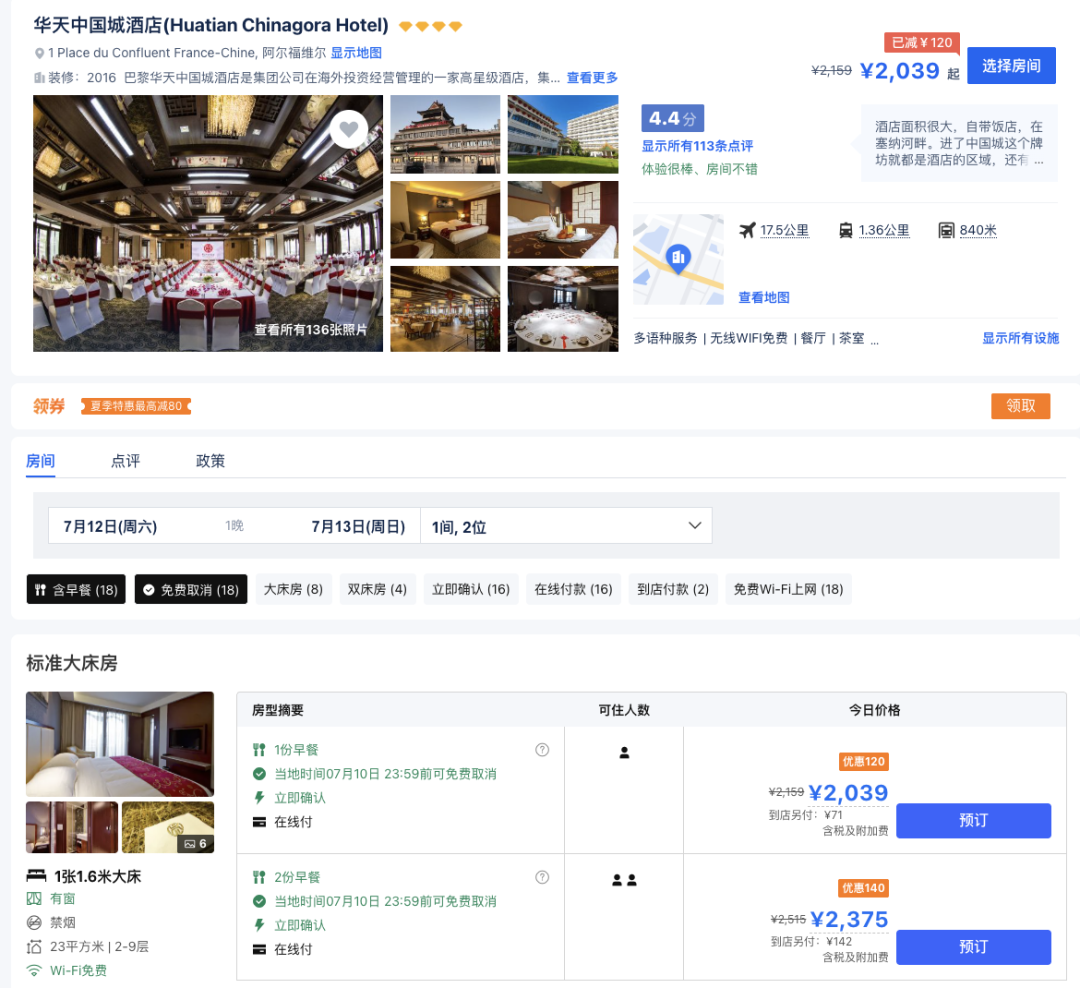Click the Wi-Fi icon beside Wi-Fi免费
1080x988 pixels.
34,971
